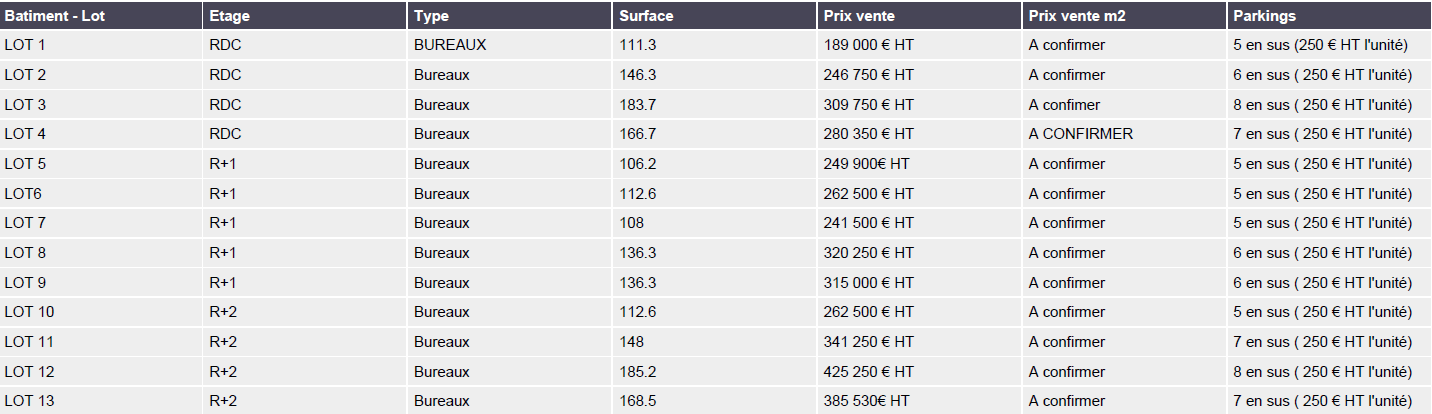Select the 111.3 surface value

tap(638, 45)
